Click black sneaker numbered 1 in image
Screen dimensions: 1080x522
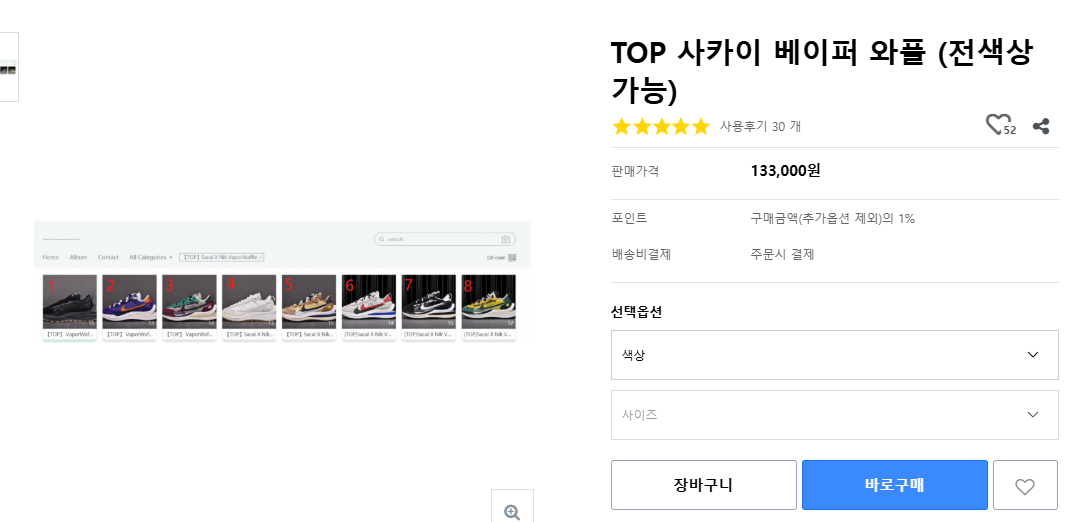pyautogui.click(x=70, y=302)
